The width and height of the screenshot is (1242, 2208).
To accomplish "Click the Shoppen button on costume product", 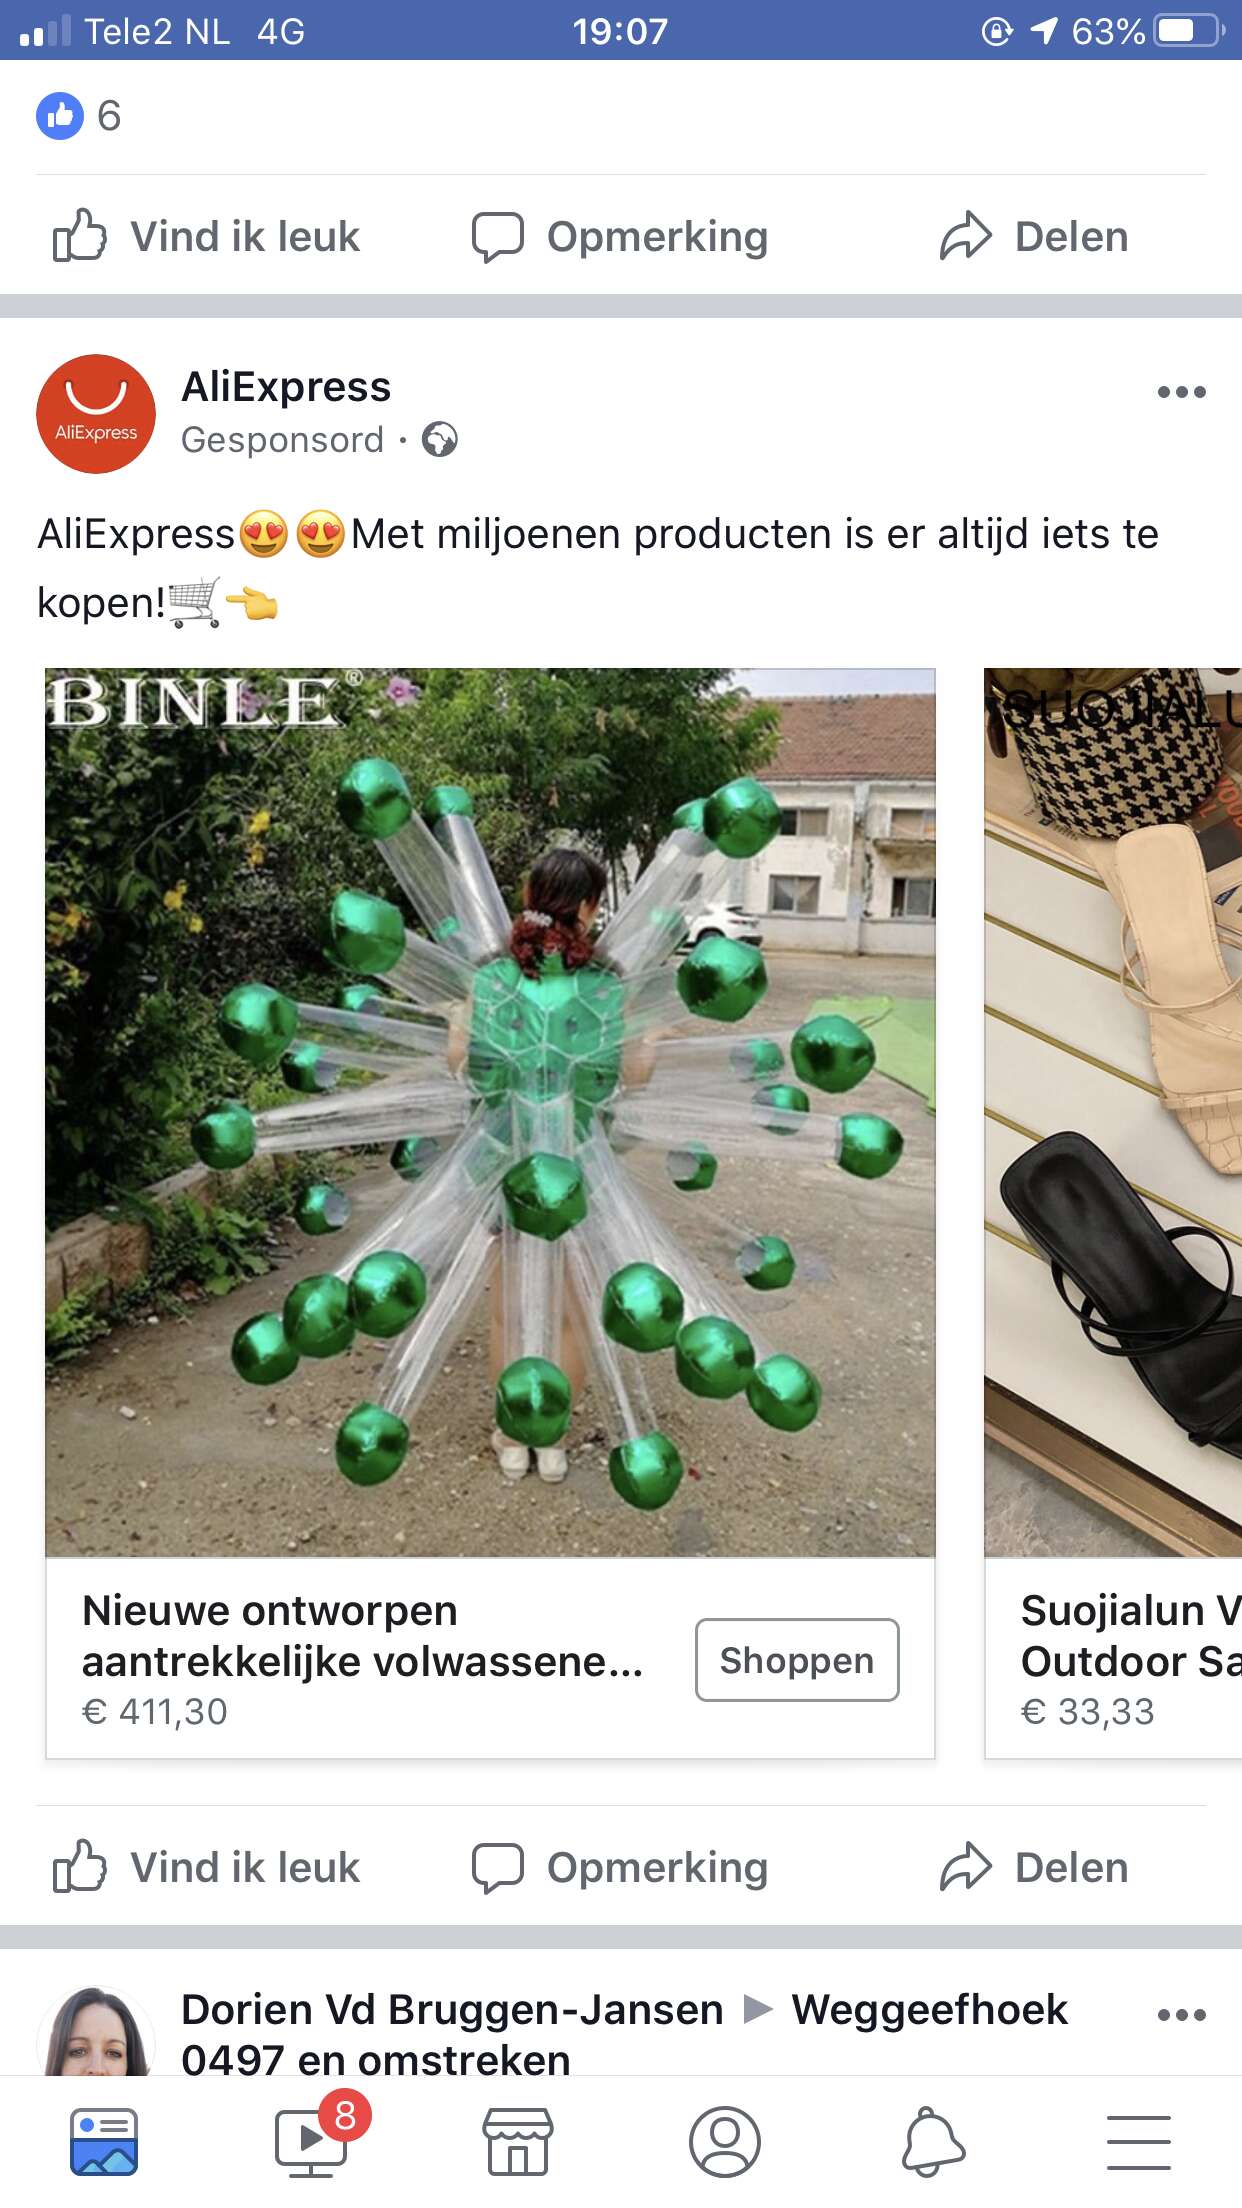I will pyautogui.click(x=797, y=1660).
